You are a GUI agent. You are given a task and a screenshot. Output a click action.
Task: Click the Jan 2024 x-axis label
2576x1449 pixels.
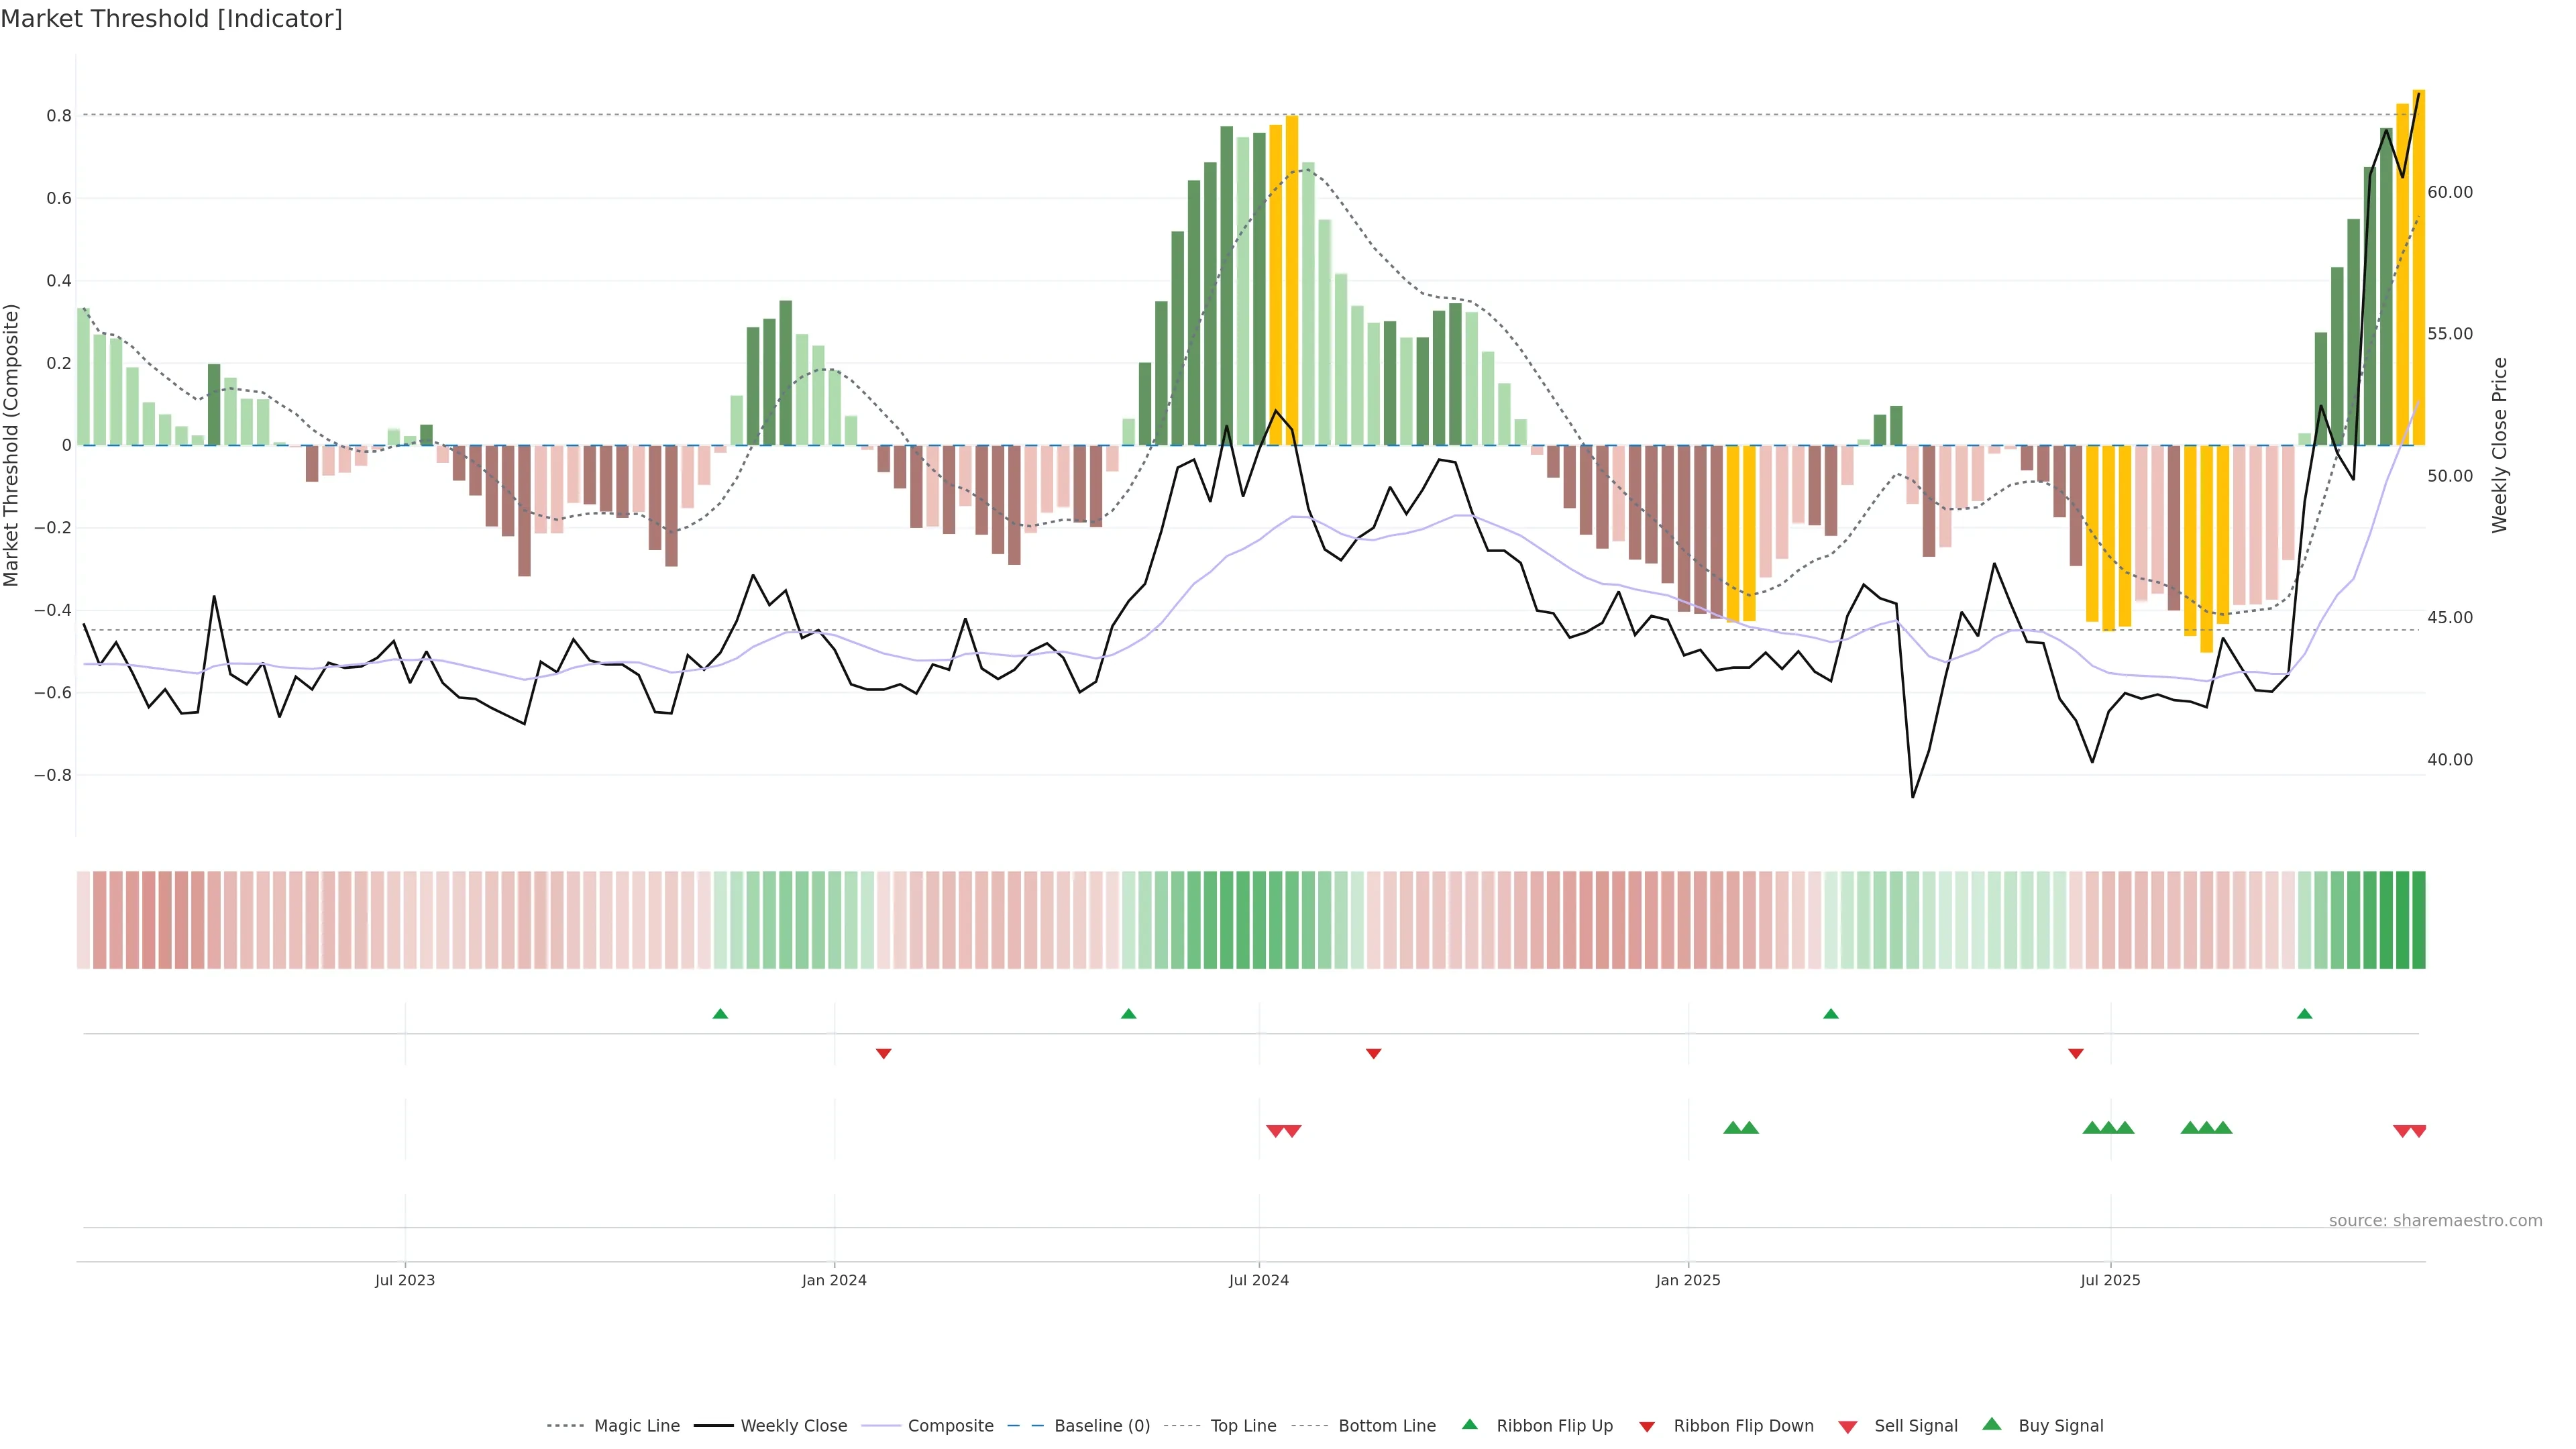point(834,1280)
